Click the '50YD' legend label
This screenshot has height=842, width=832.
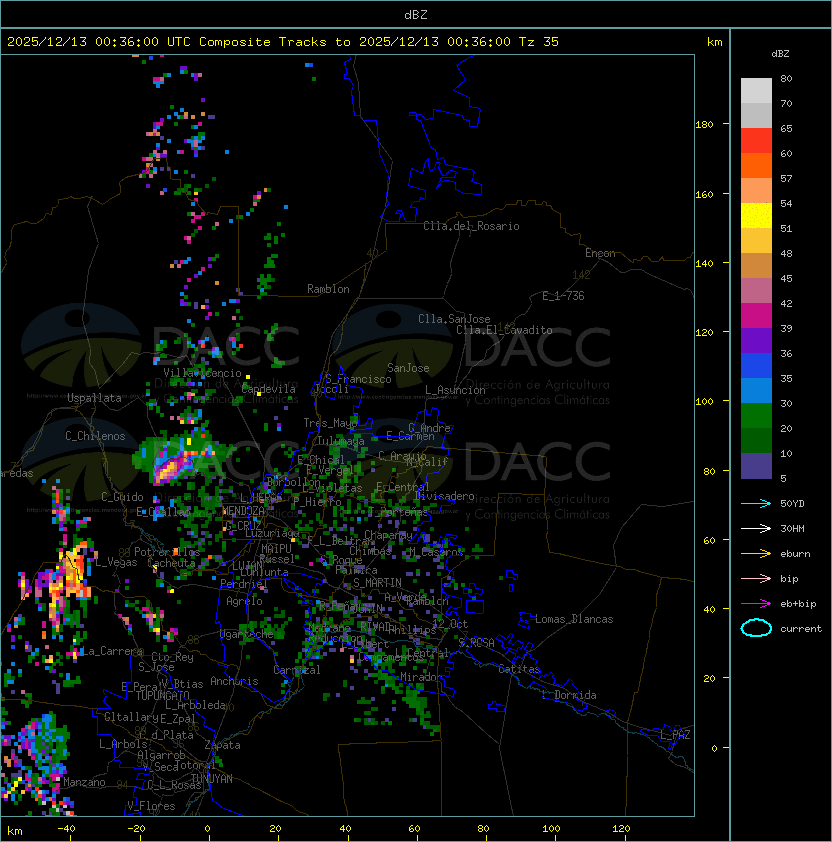tap(792, 503)
